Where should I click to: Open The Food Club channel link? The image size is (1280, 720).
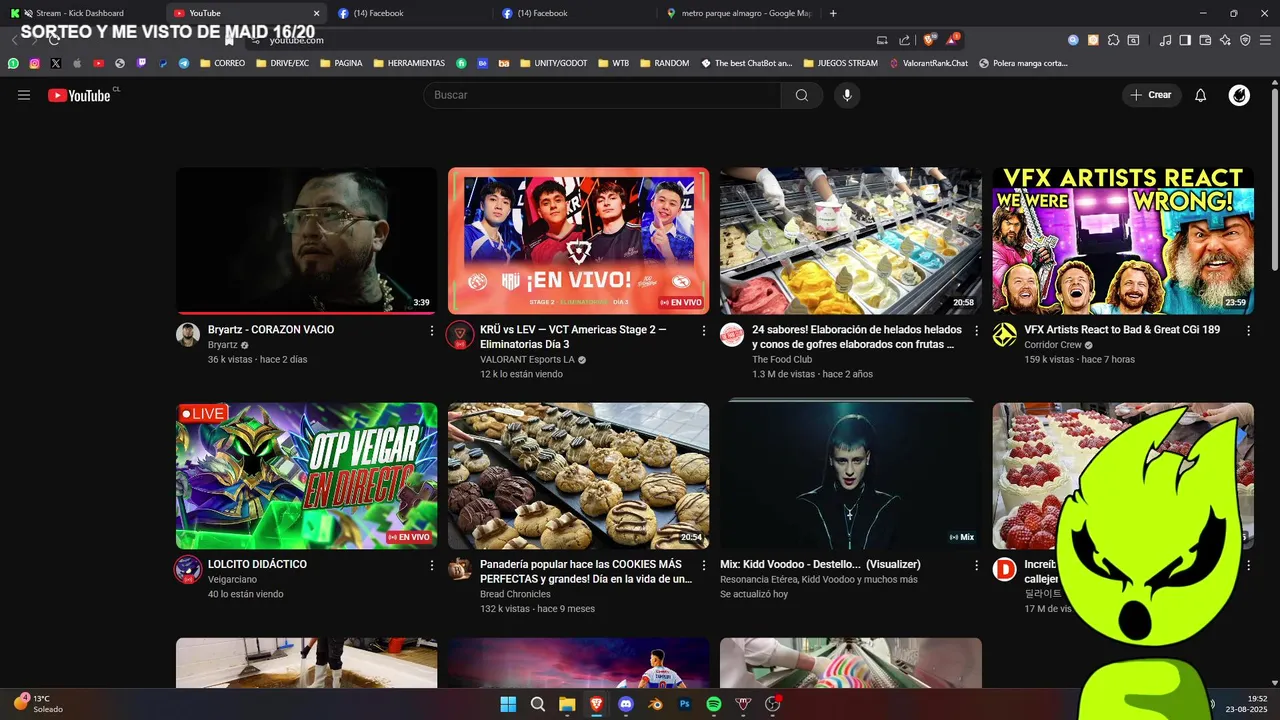tap(782, 360)
